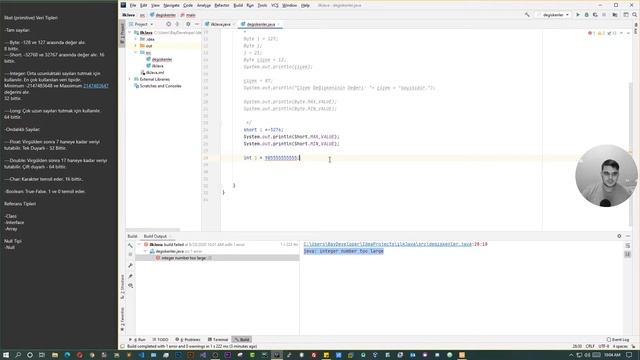
Task: Open the Event Log button
Action: pos(618,340)
